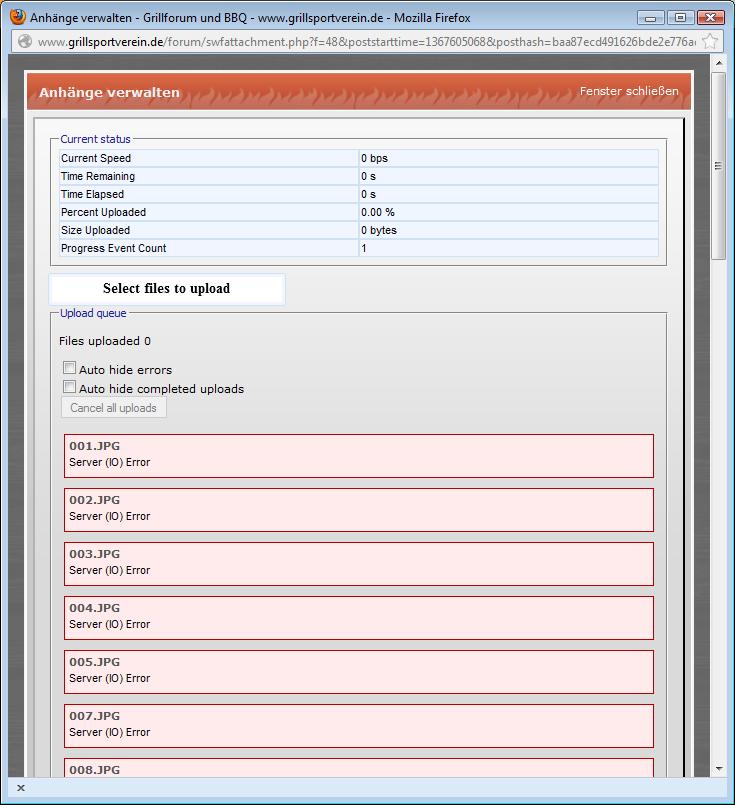The width and height of the screenshot is (735, 805).
Task: Maximize the Firefox window
Action: pyautogui.click(x=680, y=18)
